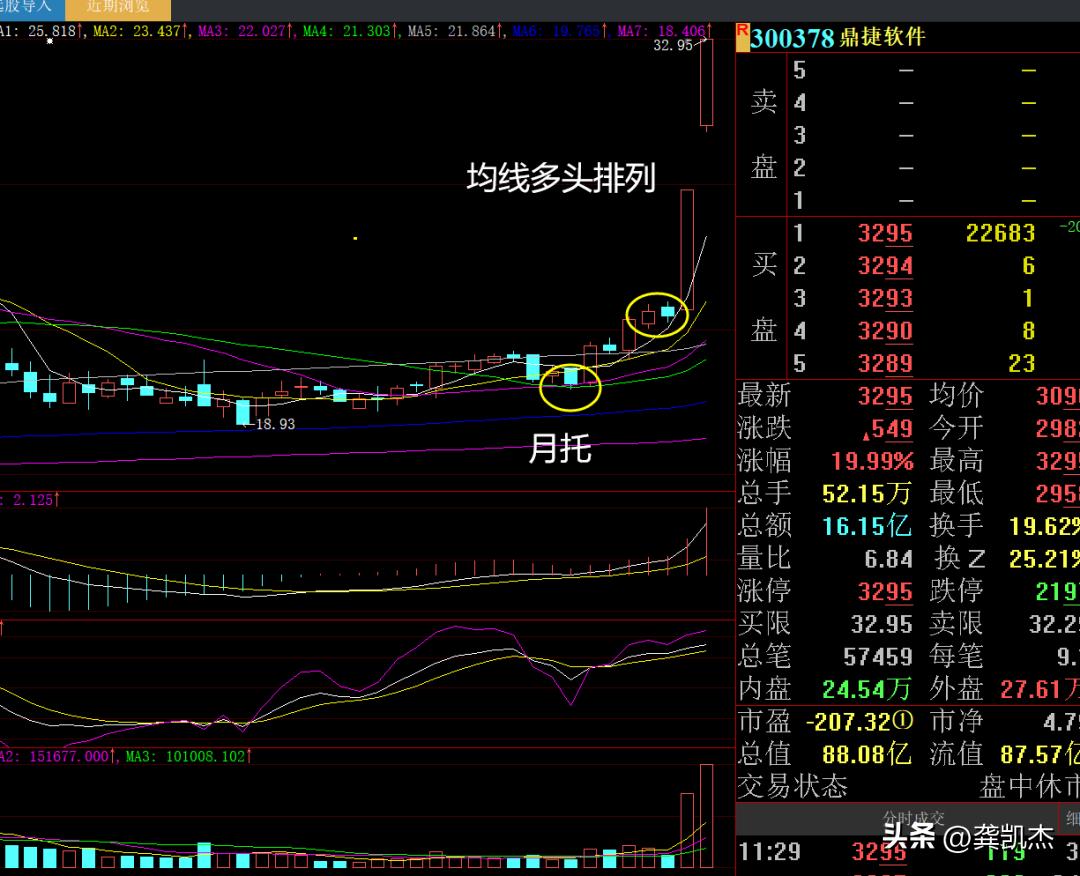Open the 分时成交 tab header

913,818
